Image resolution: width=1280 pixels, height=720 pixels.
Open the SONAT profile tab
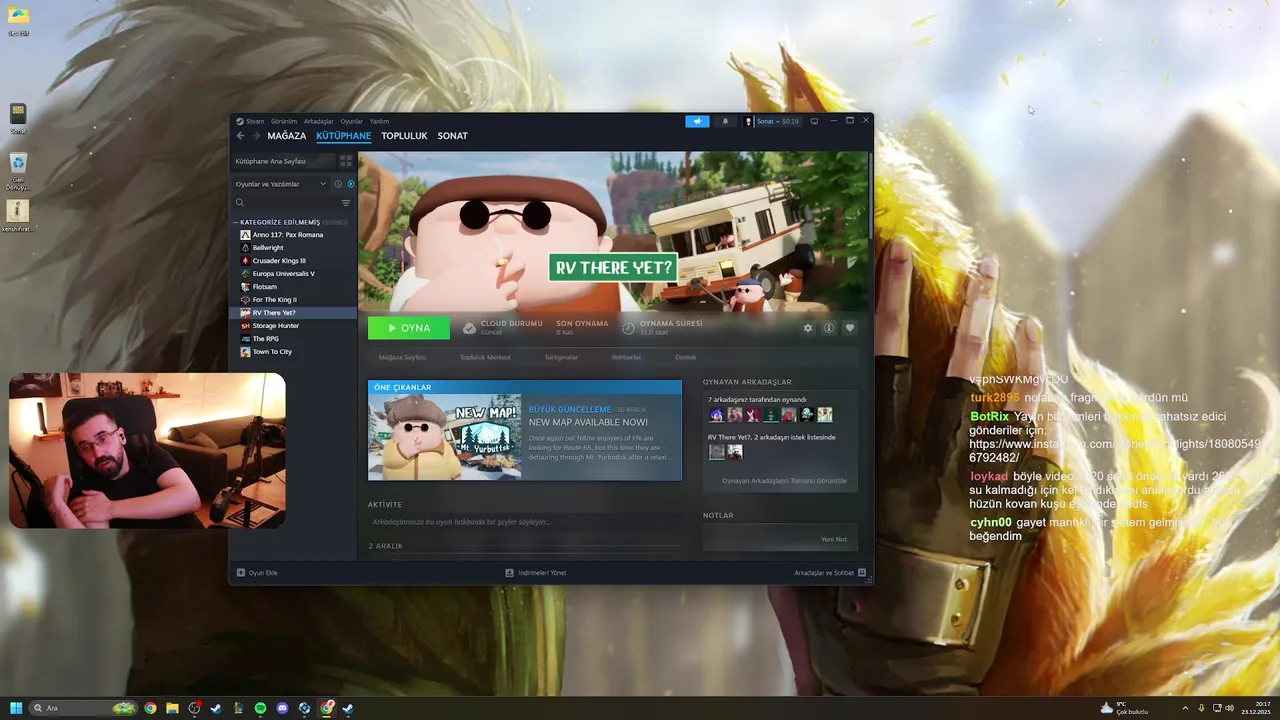pos(452,136)
